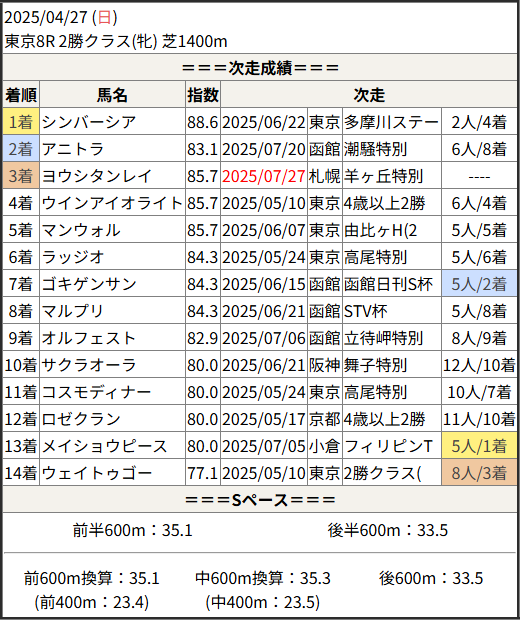Click the orange 8人/3着 result cell
This screenshot has height=620, width=520.
click(479, 473)
